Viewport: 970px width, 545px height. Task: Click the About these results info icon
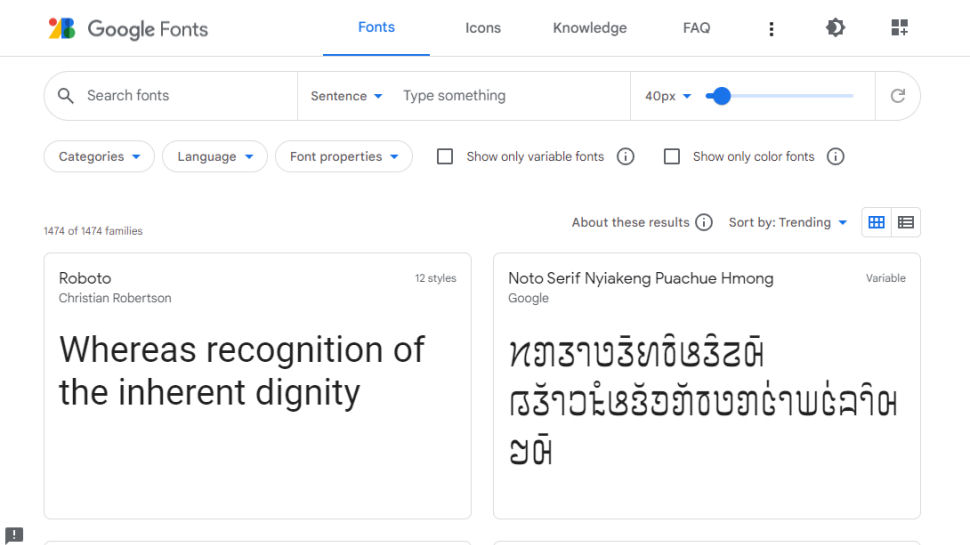(x=704, y=222)
